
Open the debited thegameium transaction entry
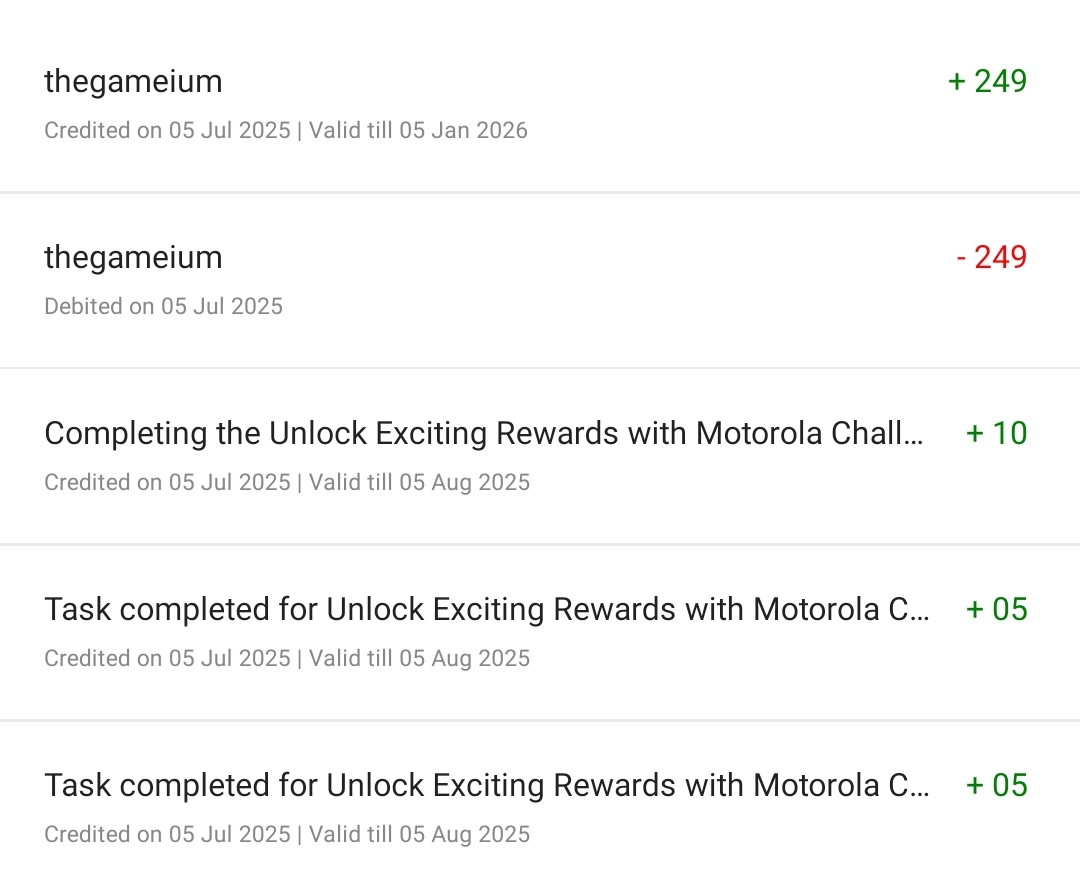(x=133, y=257)
